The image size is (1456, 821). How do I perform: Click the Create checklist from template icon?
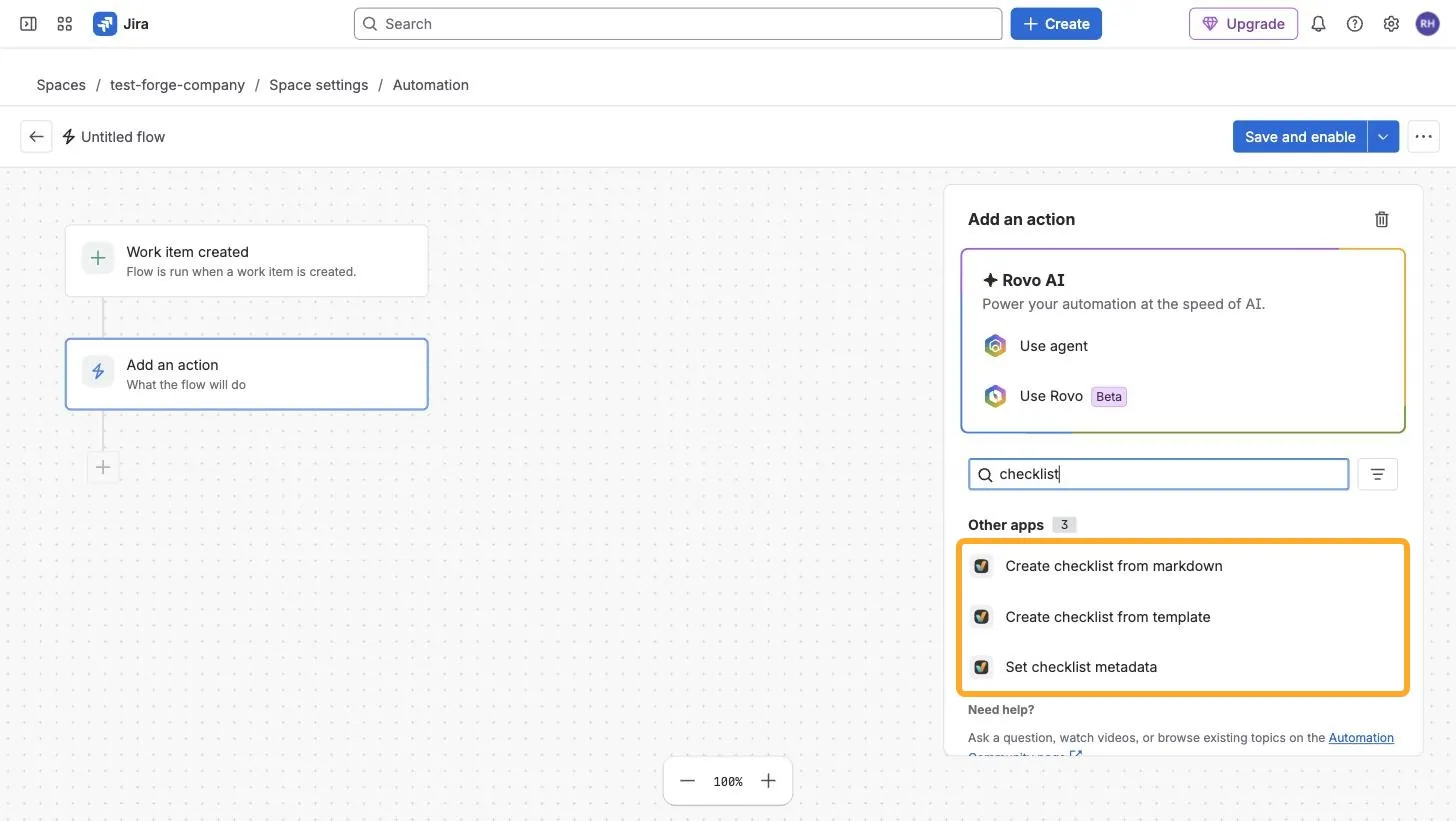[981, 617]
